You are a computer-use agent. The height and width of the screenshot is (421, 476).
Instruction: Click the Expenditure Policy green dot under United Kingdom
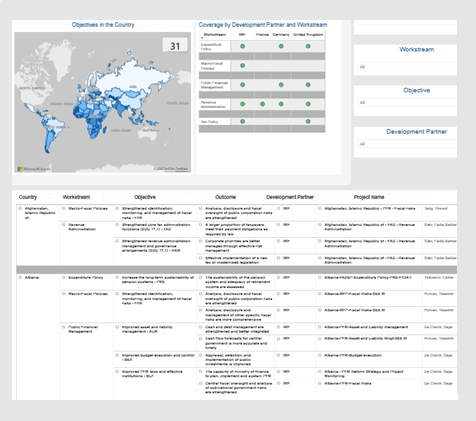coord(308,46)
